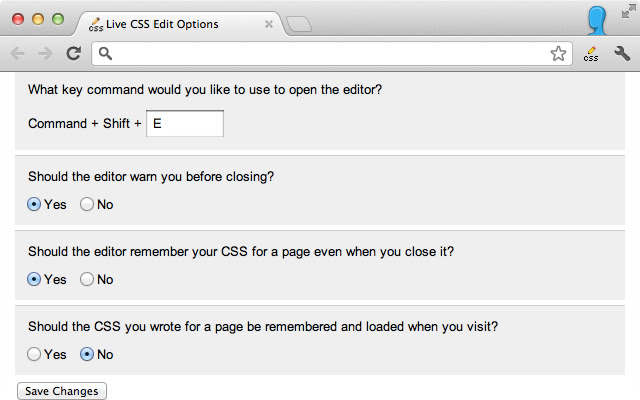This screenshot has height=400, width=640.
Task: Select Yes for remember CSS on close
Action: [34, 279]
